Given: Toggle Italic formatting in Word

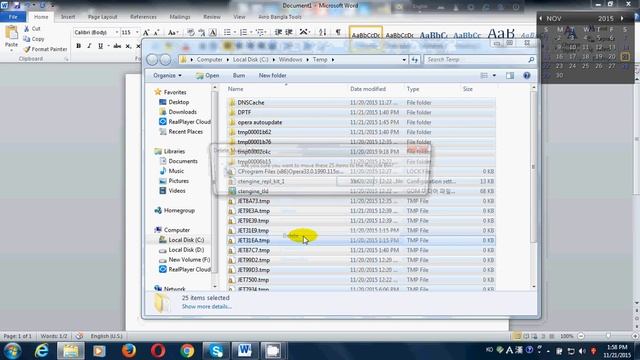Looking at the screenshot, I should 89,46.
